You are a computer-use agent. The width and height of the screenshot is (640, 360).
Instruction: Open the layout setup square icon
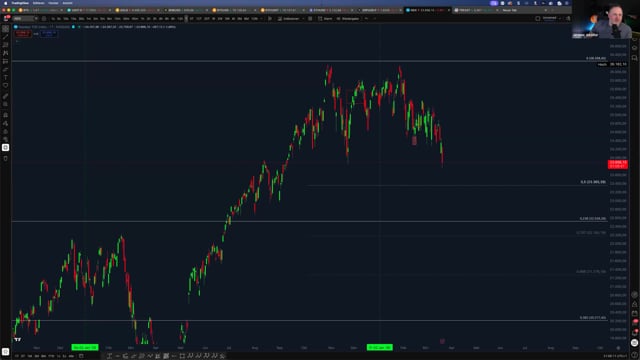click(538, 18)
